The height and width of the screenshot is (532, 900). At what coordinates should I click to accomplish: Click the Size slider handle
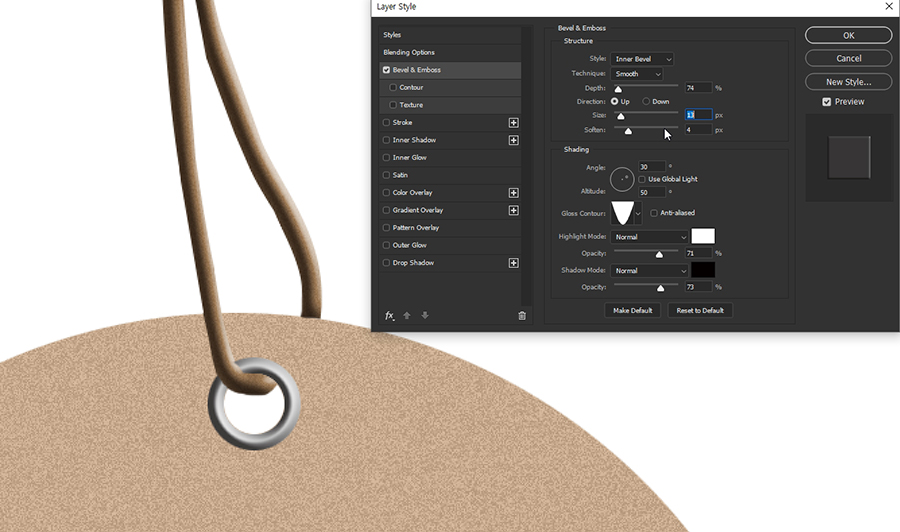620,117
